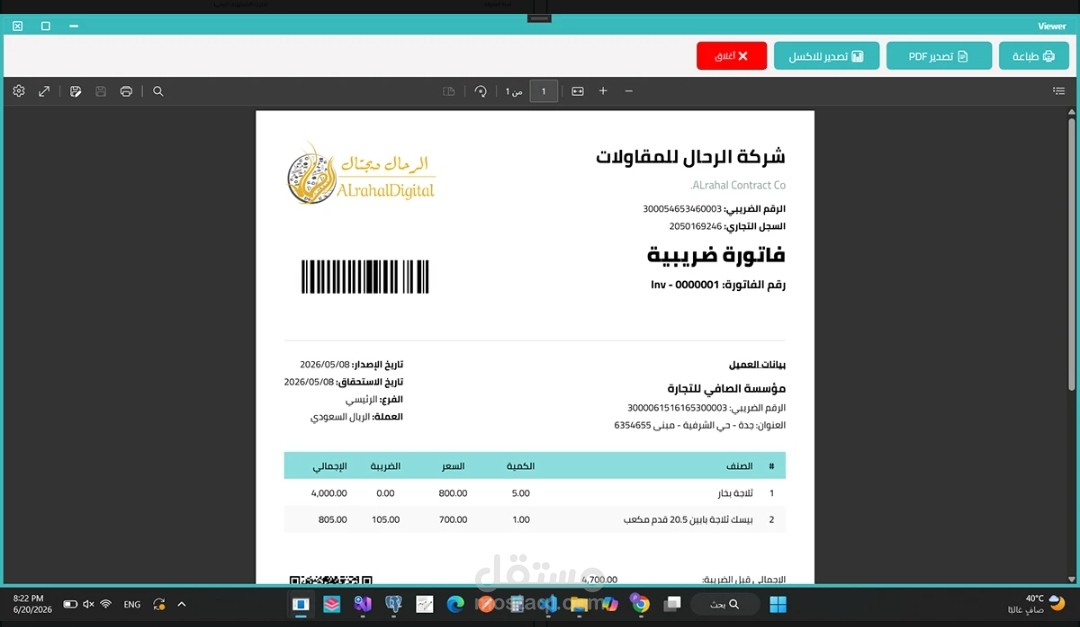
Task: Click the تصدير PDF button
Action: coord(939,56)
